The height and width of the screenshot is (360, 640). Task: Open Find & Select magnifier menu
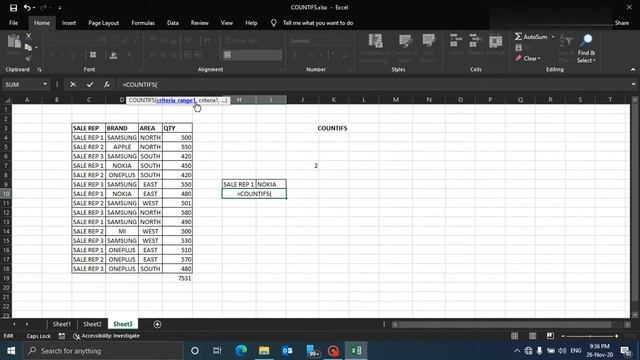[587, 49]
